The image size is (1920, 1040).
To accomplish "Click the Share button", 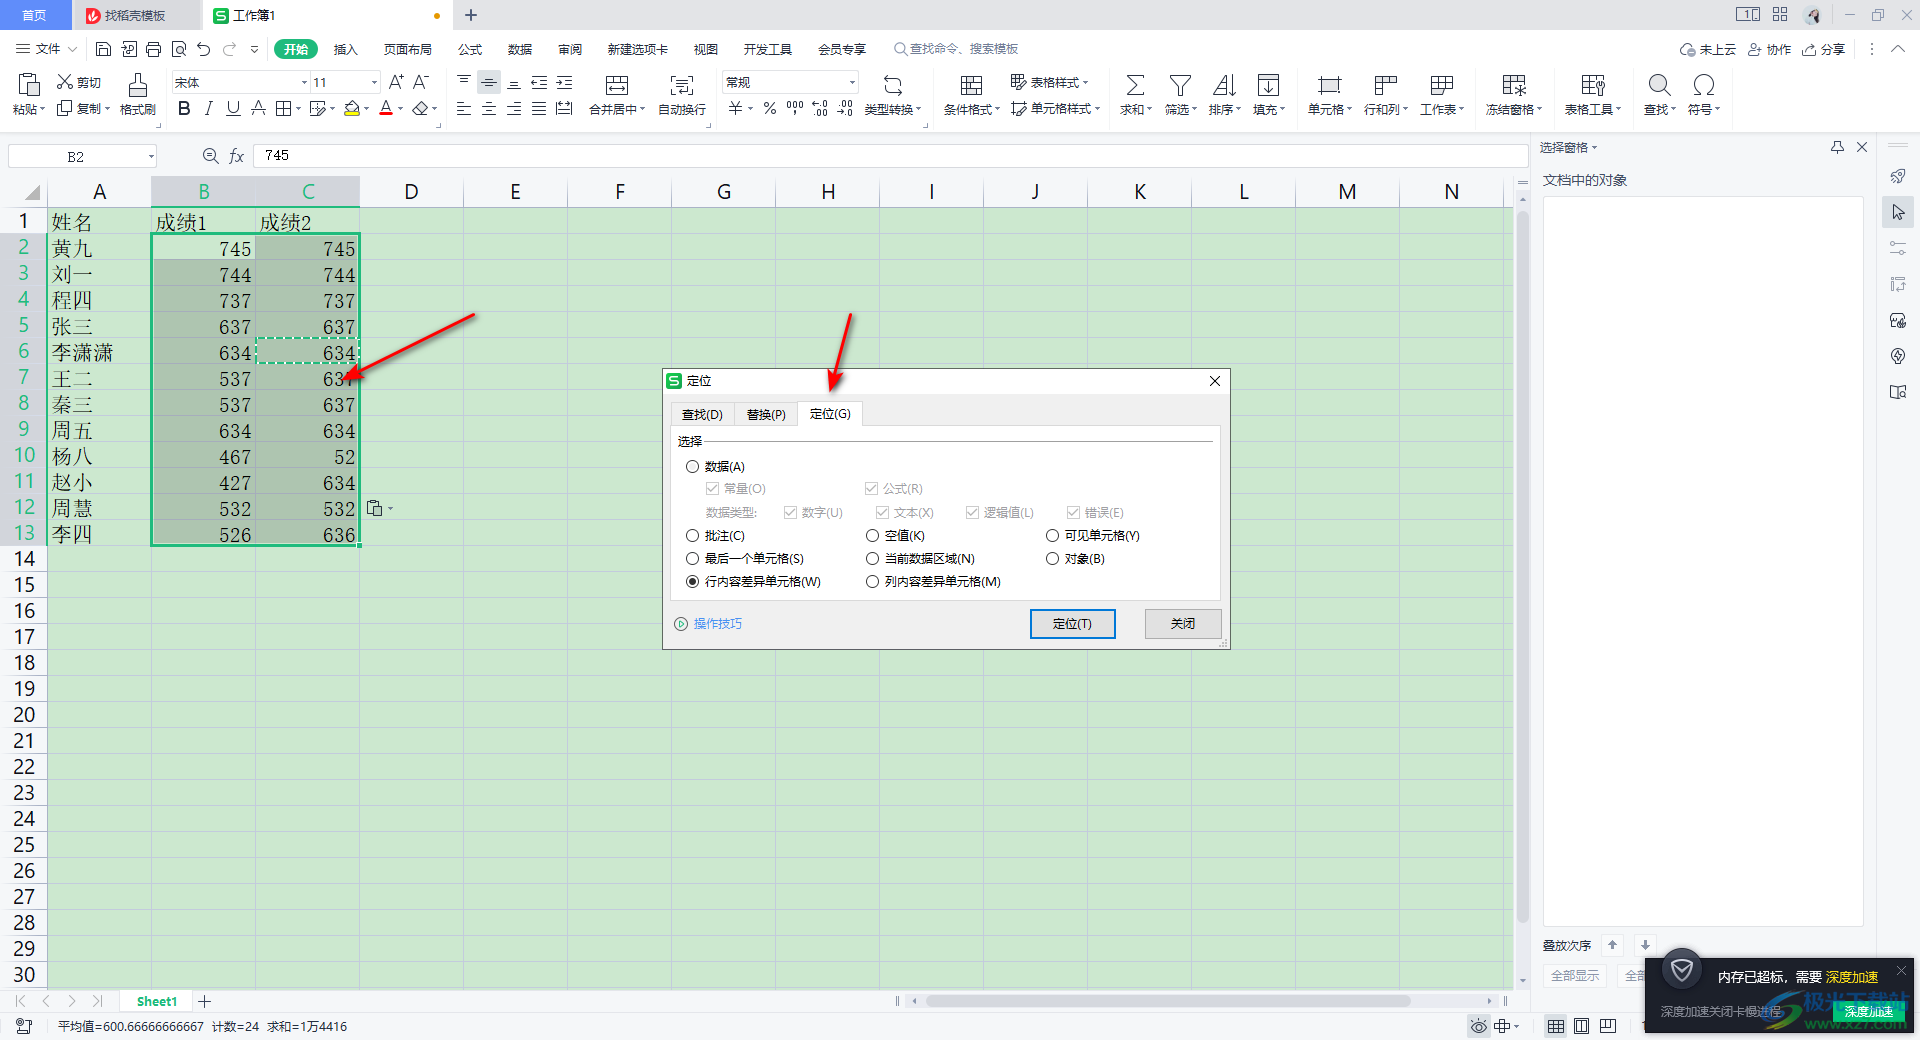I will [x=1823, y=49].
